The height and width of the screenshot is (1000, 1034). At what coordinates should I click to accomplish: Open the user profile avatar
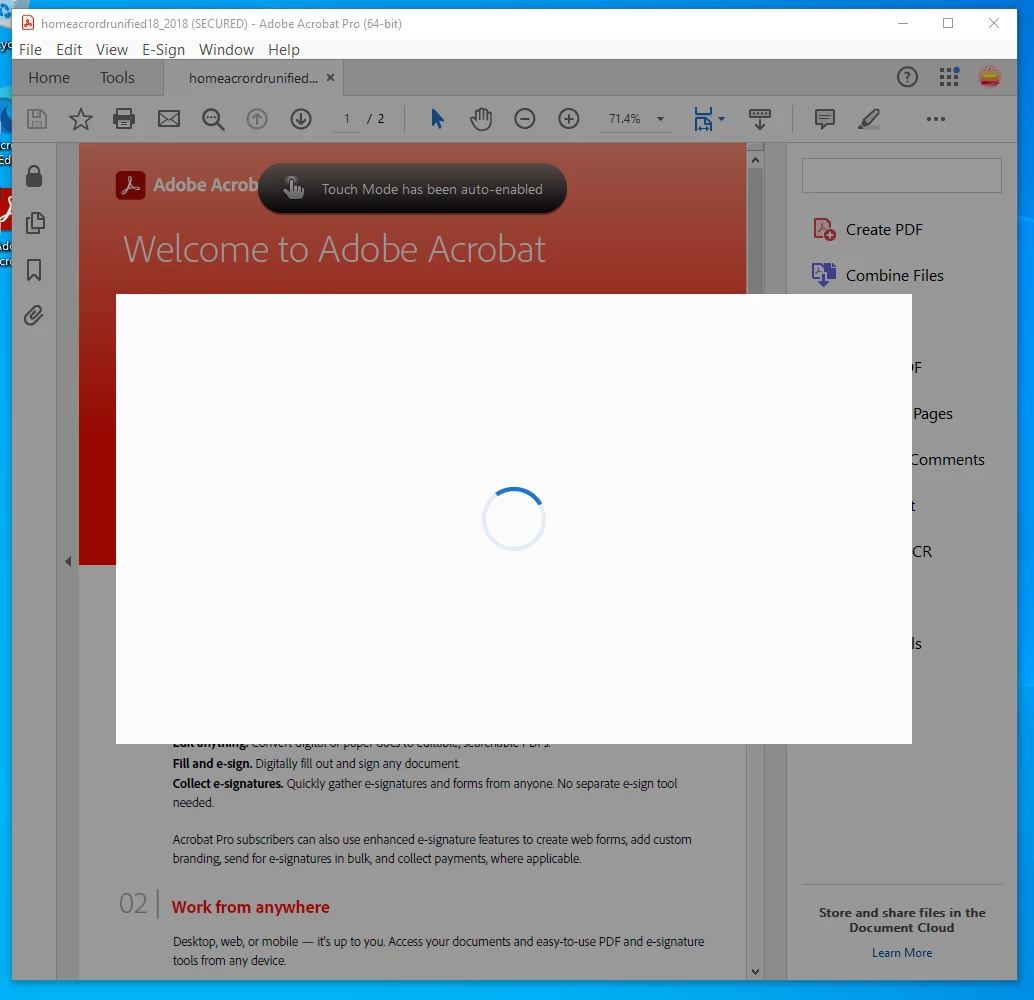point(990,77)
